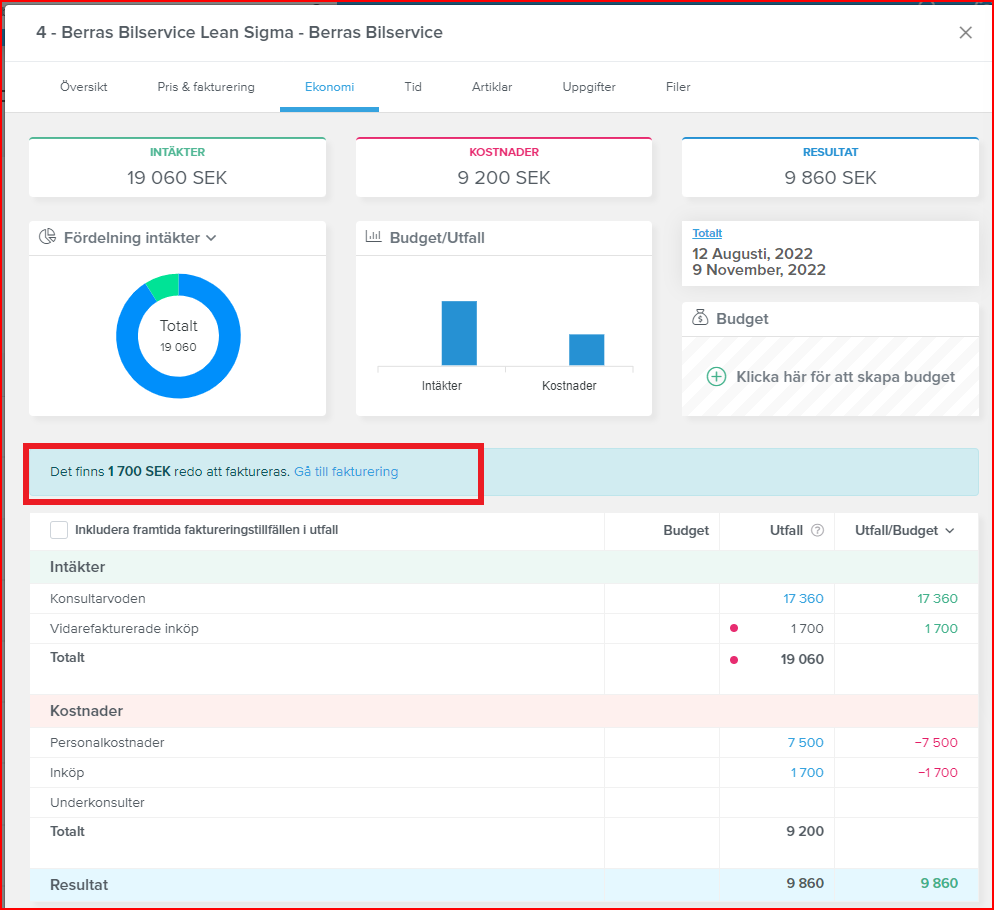
Task: Click the red -1 700 Utfall/Budget value
Action: pos(938,772)
